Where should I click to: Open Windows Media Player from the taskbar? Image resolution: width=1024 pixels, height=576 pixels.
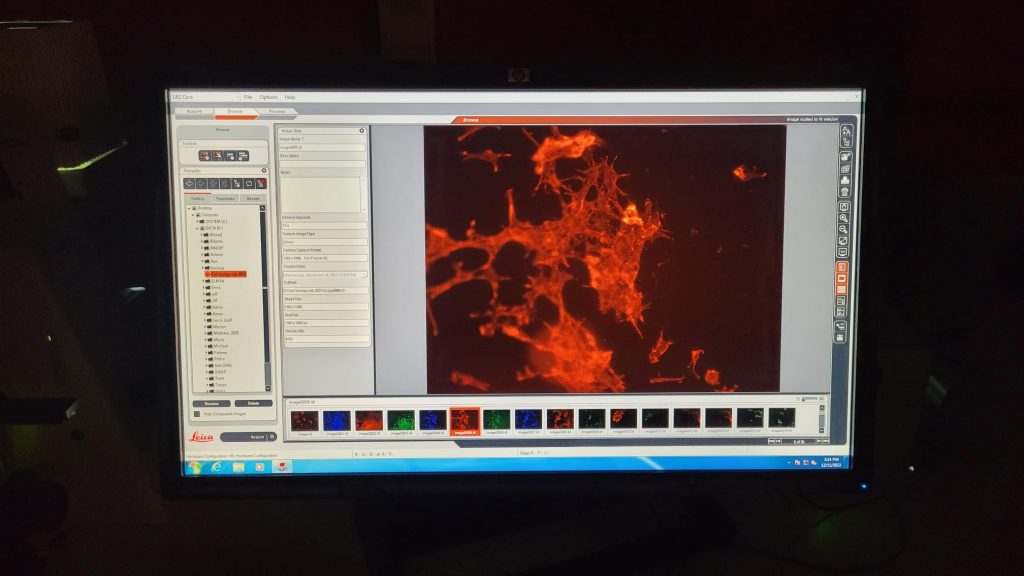[260, 468]
